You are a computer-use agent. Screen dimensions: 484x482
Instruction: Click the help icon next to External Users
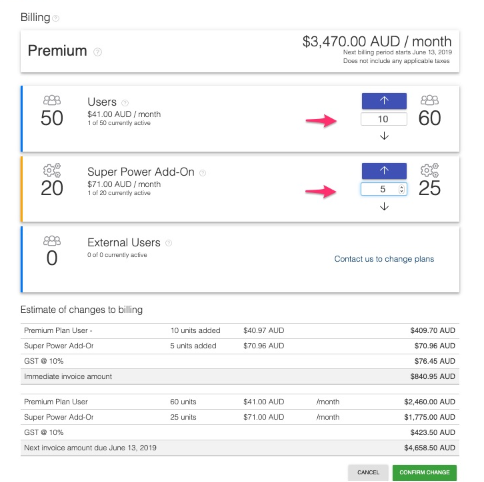(169, 243)
